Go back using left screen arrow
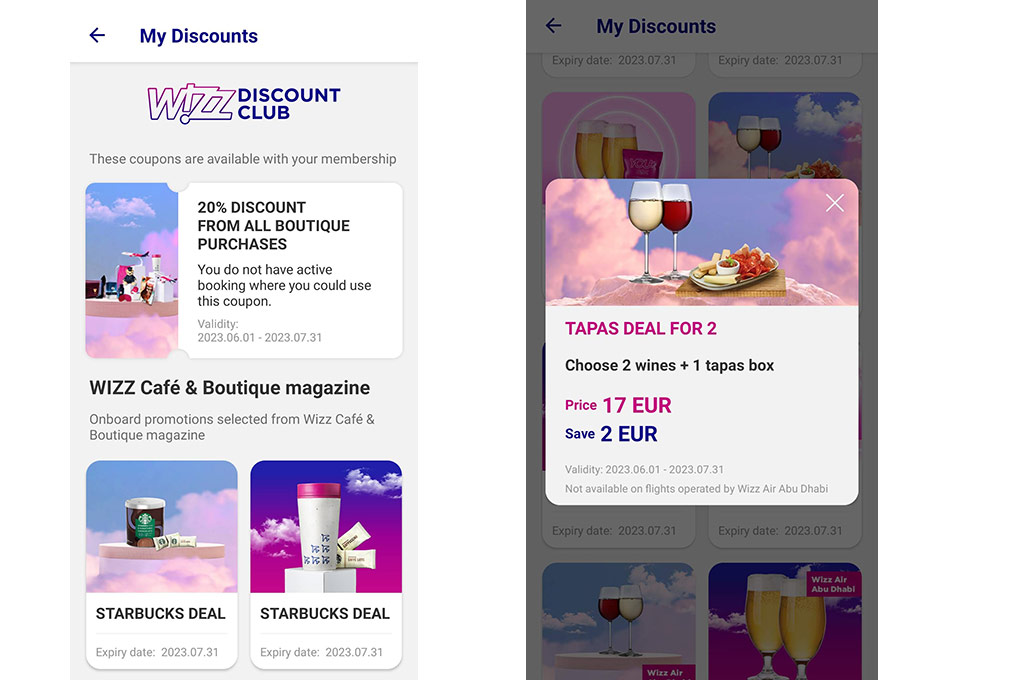1024x680 pixels. 97,35
